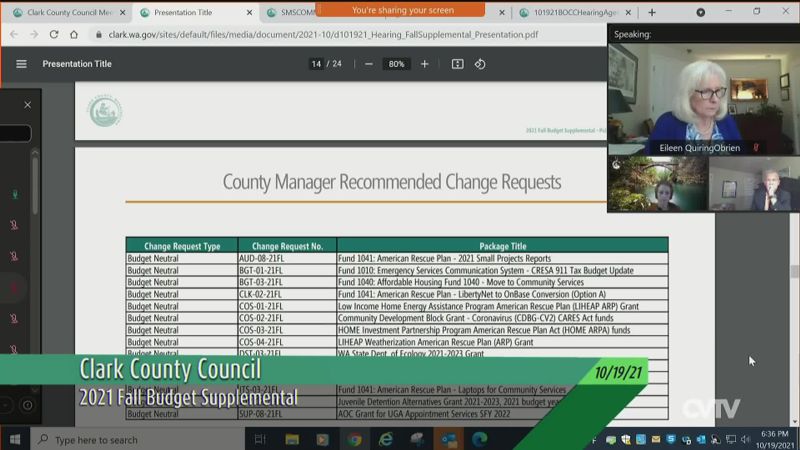Toggle the green microphone in participant list
This screenshot has height=450, width=800.
coord(14,195)
